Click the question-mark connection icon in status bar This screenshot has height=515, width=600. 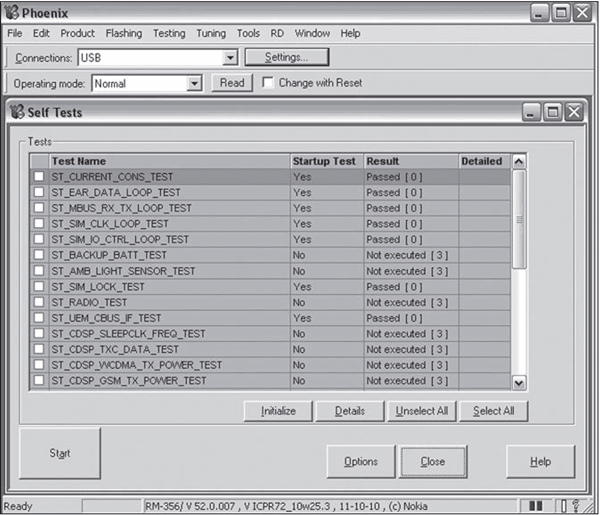coord(575,506)
